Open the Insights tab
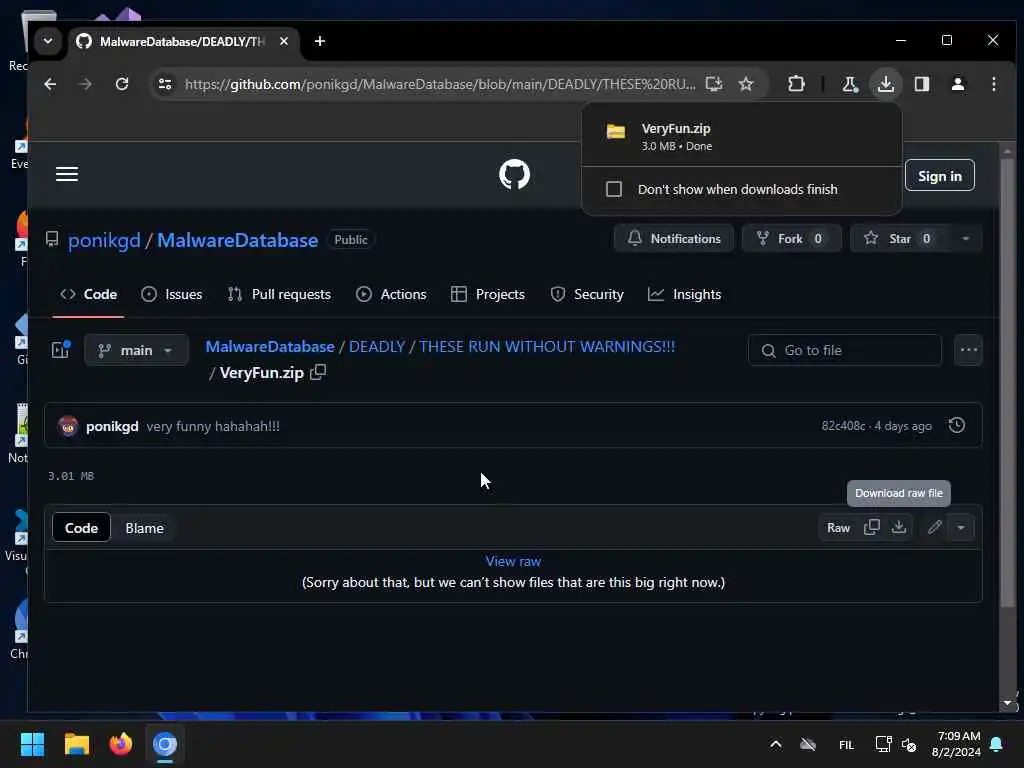1024x768 pixels. tap(684, 295)
